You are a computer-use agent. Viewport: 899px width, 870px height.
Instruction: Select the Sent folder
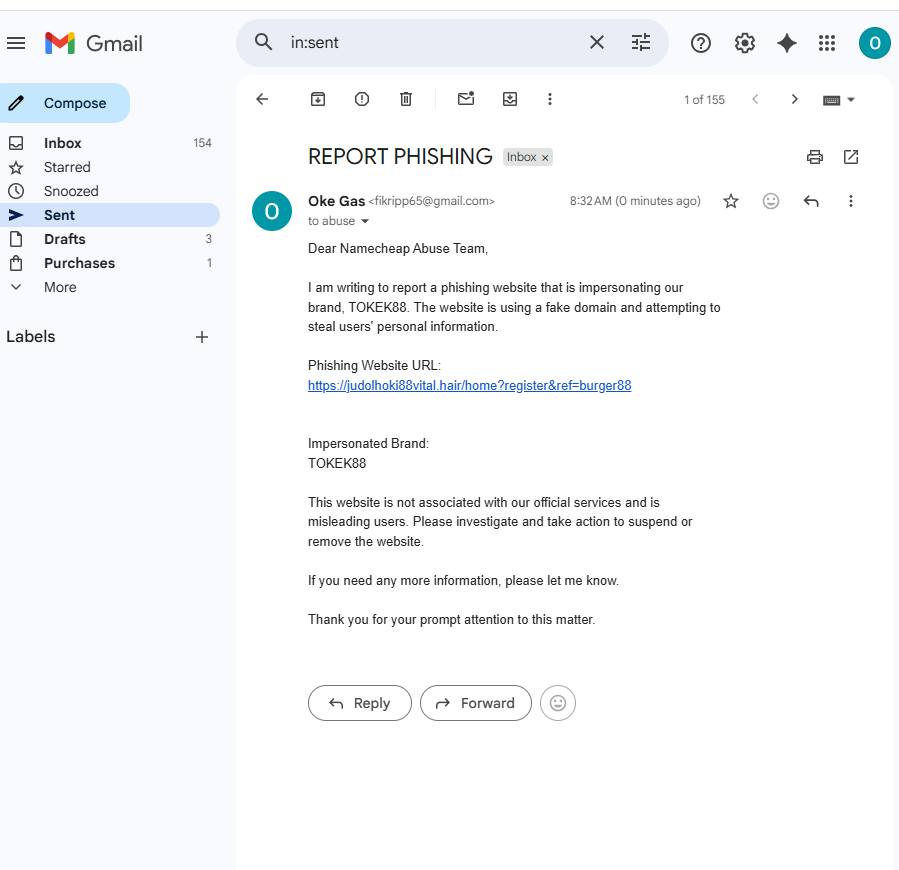click(x=110, y=215)
